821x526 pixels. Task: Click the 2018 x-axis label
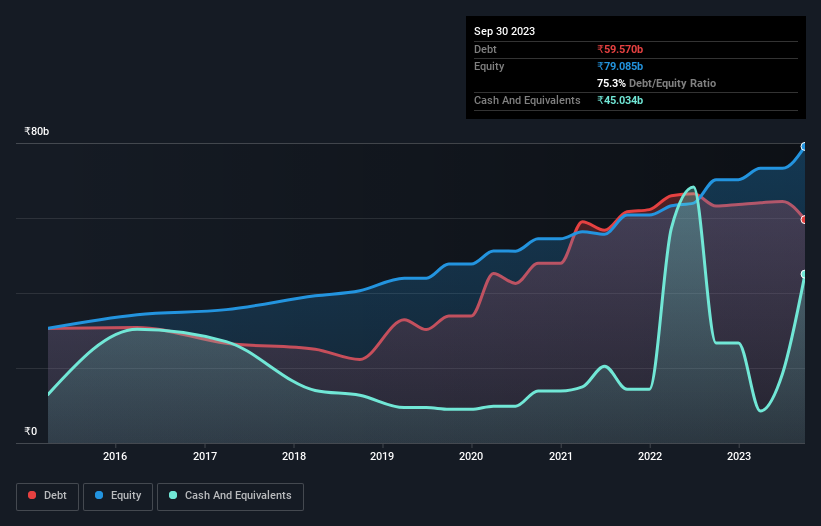point(294,456)
